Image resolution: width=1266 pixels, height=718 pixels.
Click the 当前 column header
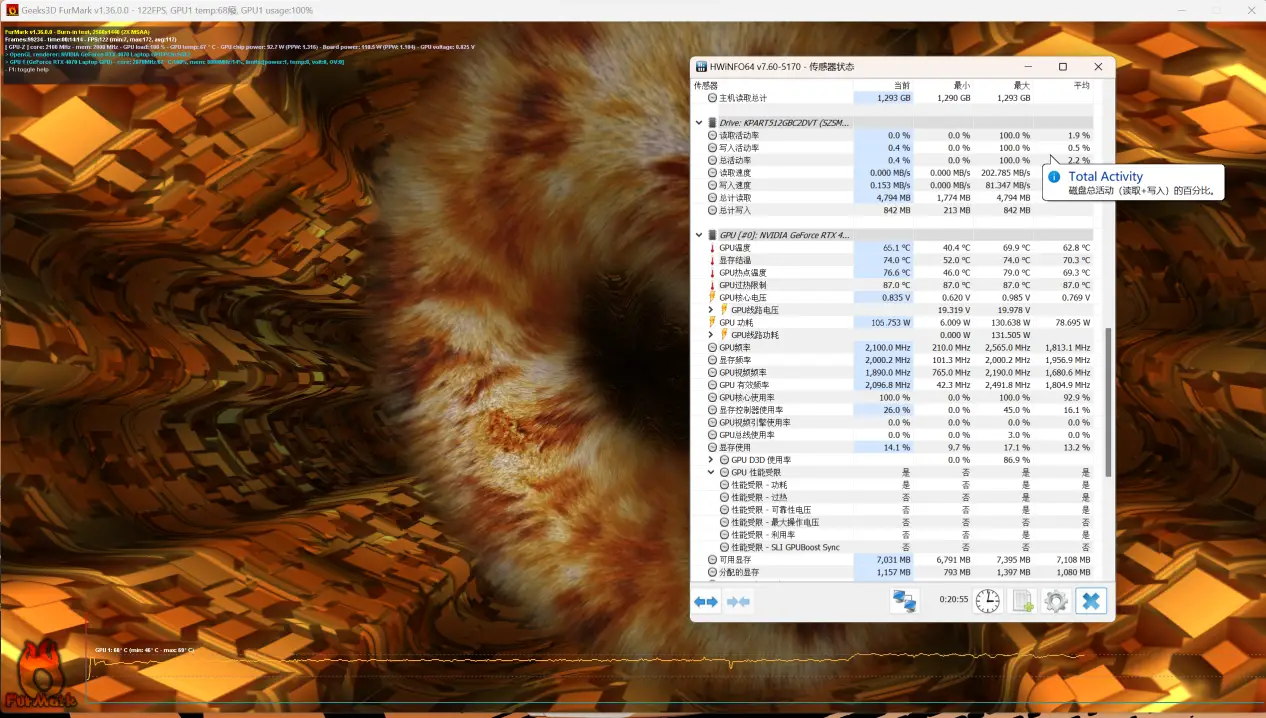click(x=901, y=86)
